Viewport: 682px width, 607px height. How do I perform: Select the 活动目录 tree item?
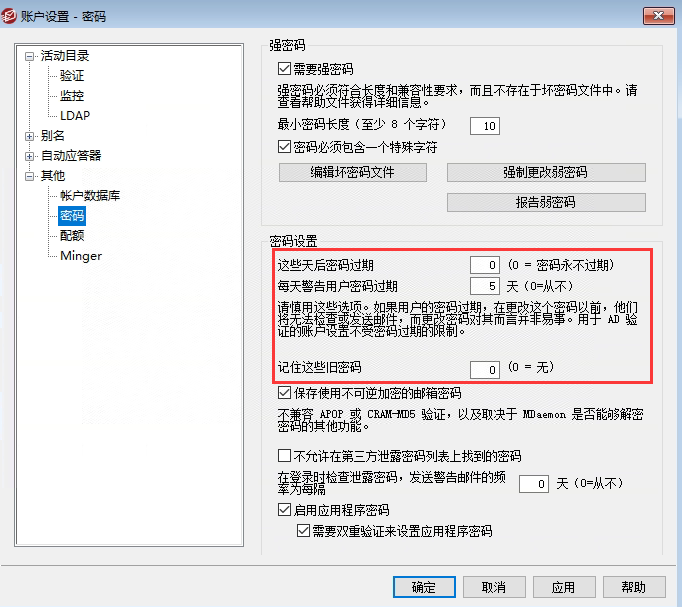coord(65,56)
